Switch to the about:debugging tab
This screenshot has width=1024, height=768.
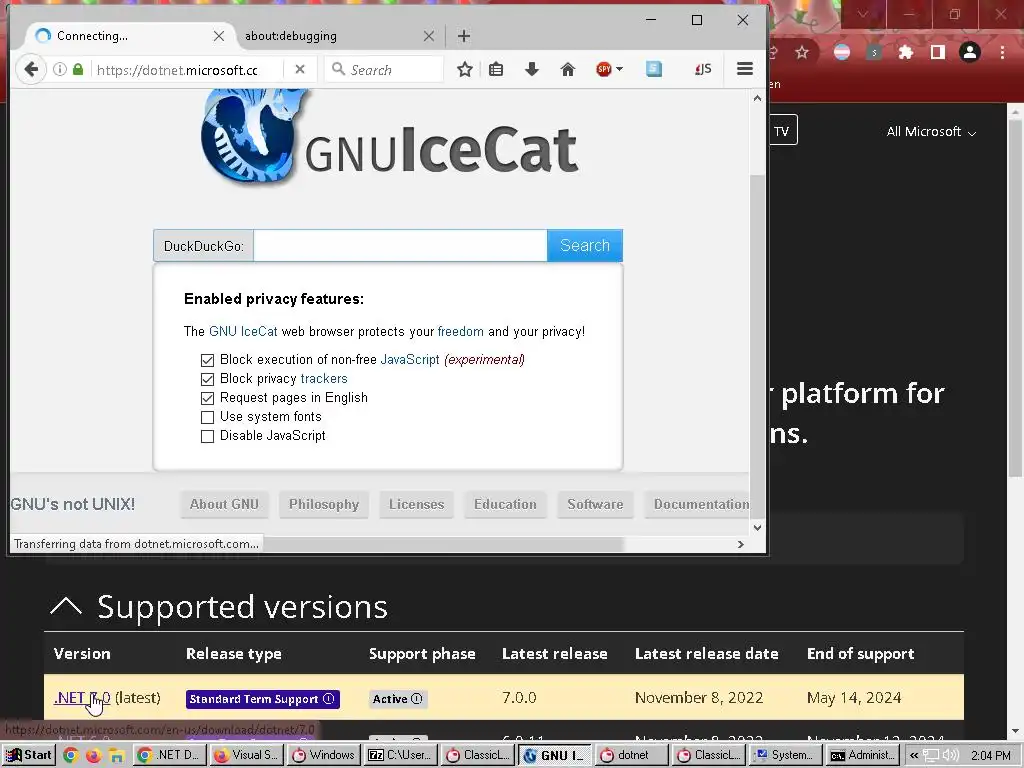pyautogui.click(x=291, y=36)
